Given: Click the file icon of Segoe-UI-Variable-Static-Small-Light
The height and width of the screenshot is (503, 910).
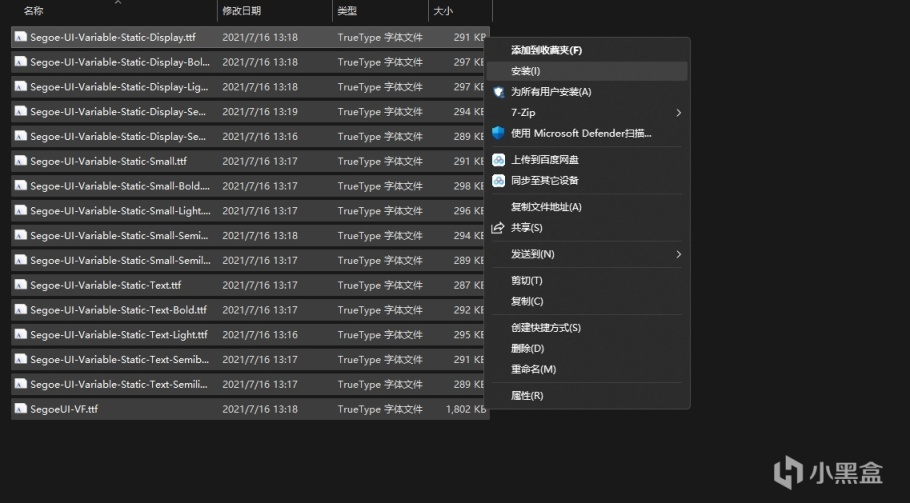Looking at the screenshot, I should [x=21, y=211].
